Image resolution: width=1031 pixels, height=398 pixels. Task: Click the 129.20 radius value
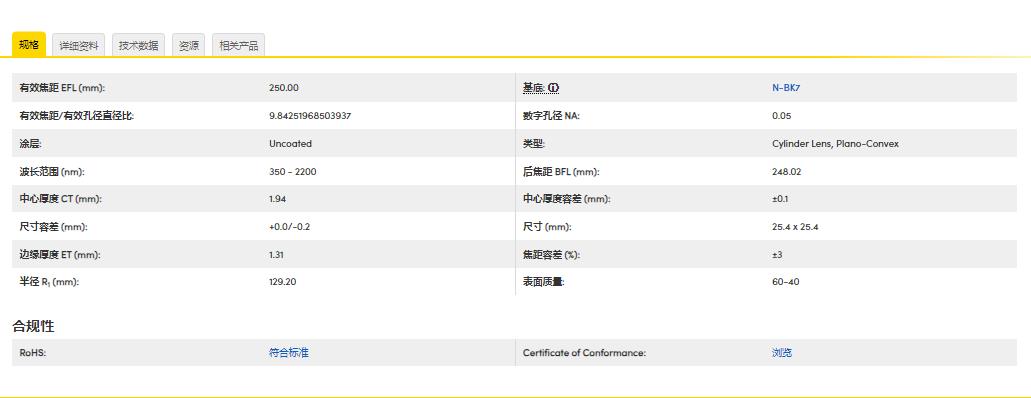point(283,282)
